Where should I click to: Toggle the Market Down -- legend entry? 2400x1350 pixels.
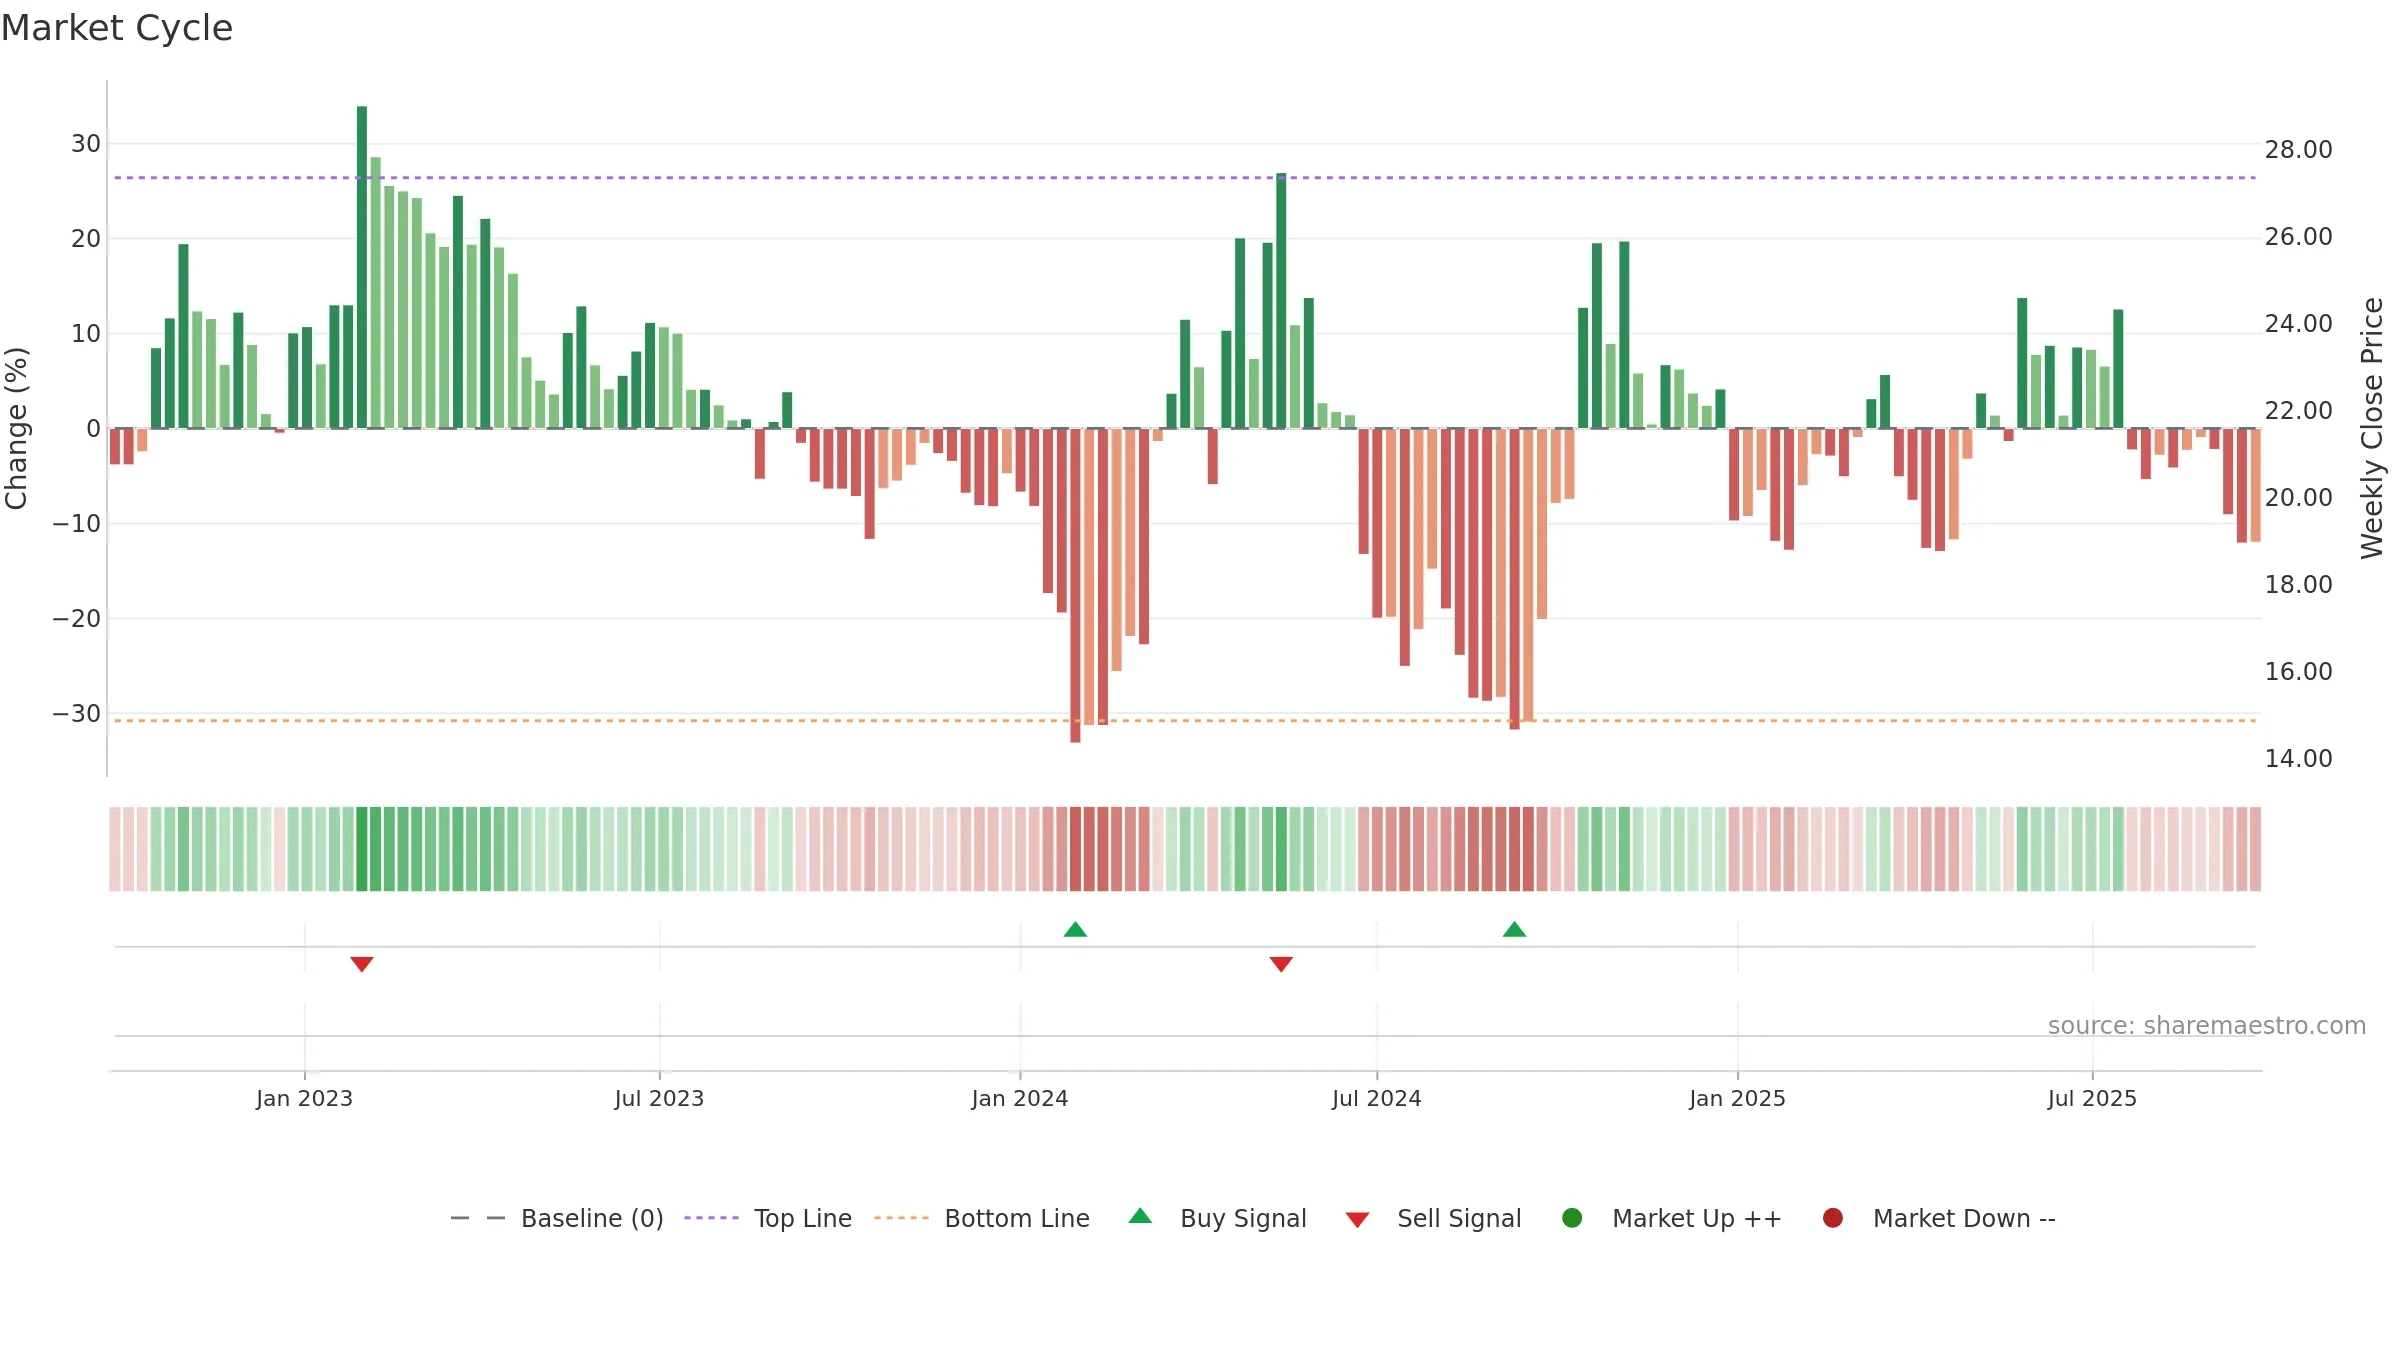[x=1939, y=1218]
